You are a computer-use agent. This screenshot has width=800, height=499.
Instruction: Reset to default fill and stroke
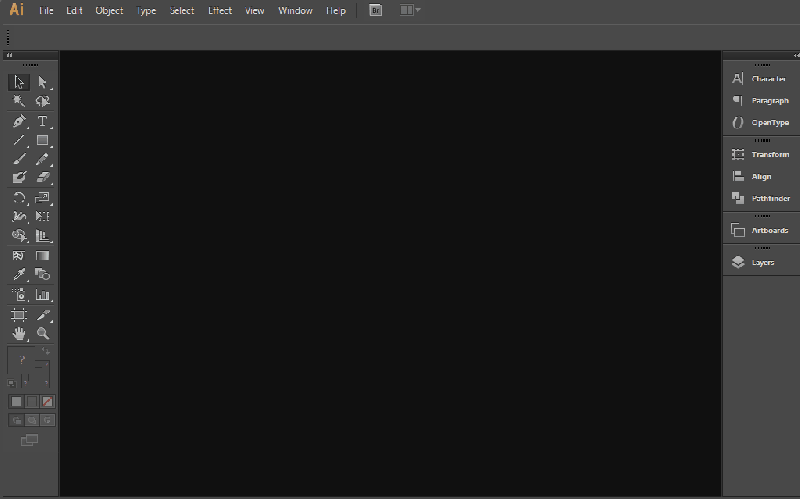coord(12,383)
